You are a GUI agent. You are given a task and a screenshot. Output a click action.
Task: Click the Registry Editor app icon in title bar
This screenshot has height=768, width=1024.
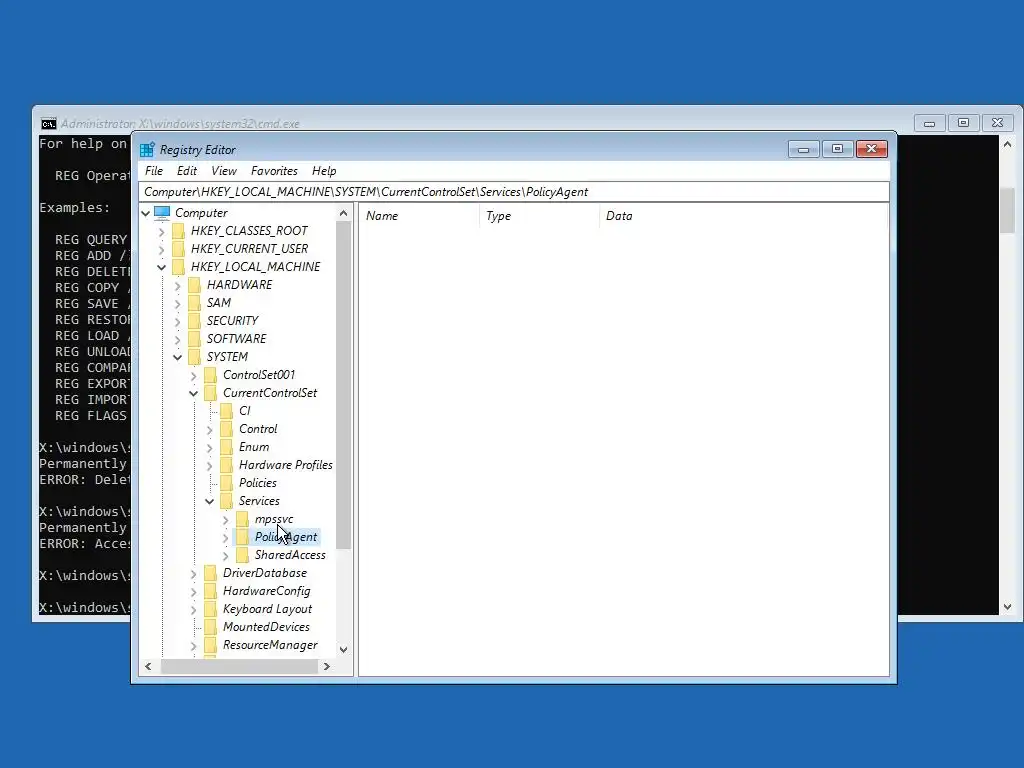148,150
